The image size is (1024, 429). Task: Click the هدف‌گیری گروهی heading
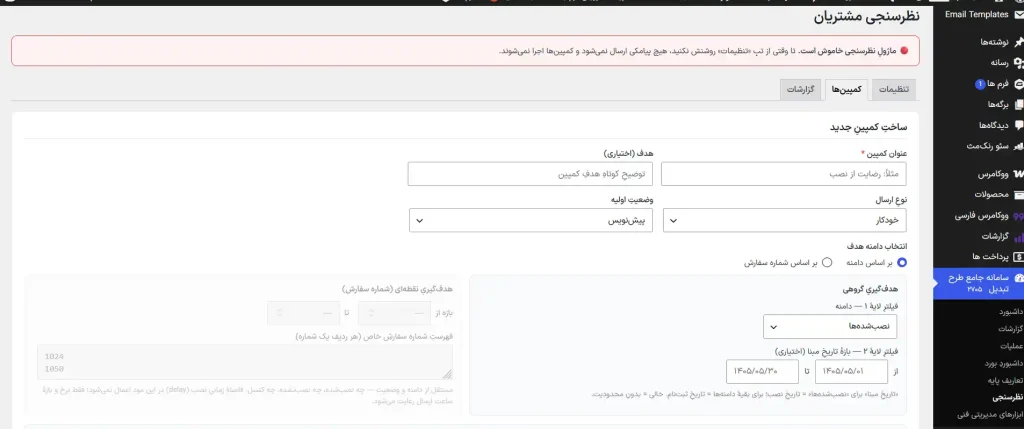coord(869,289)
